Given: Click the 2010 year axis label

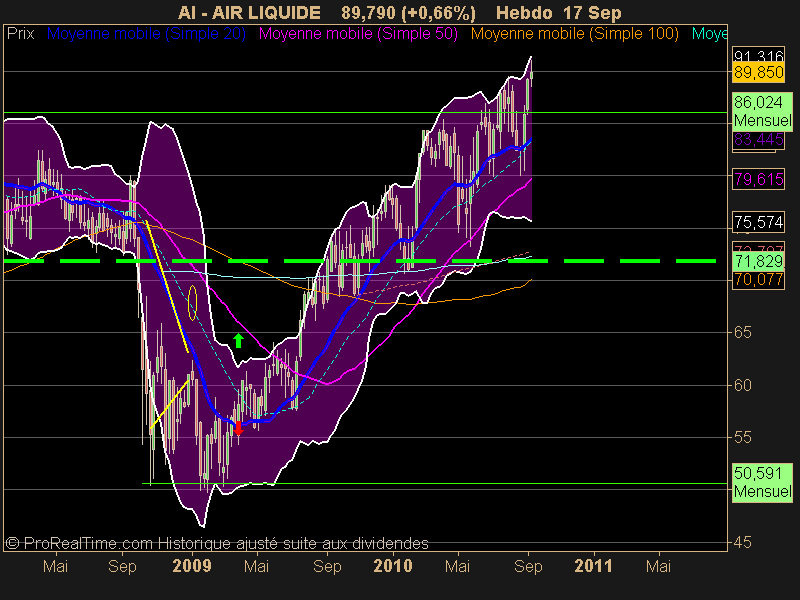Looking at the screenshot, I should pos(393,566).
